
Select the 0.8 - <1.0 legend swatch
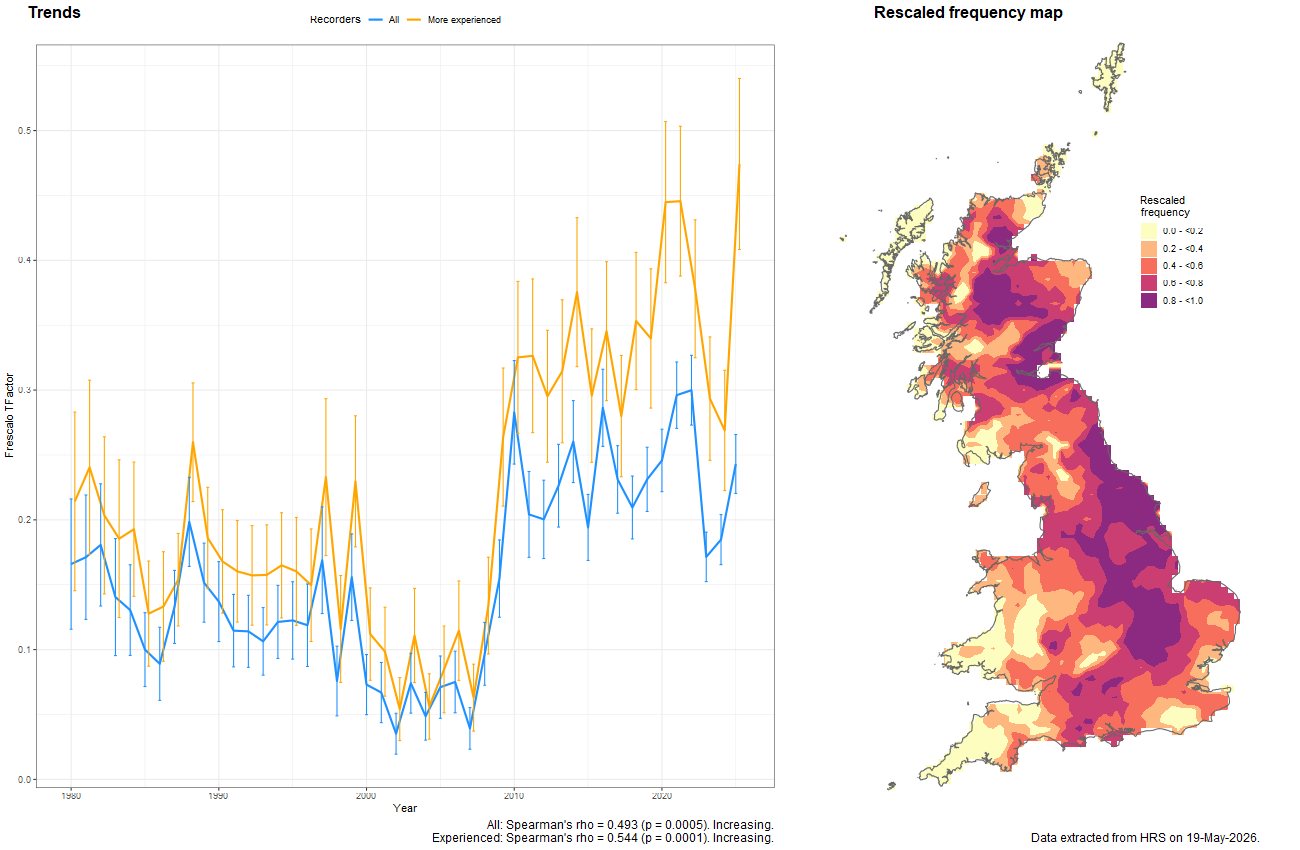click(x=1149, y=301)
